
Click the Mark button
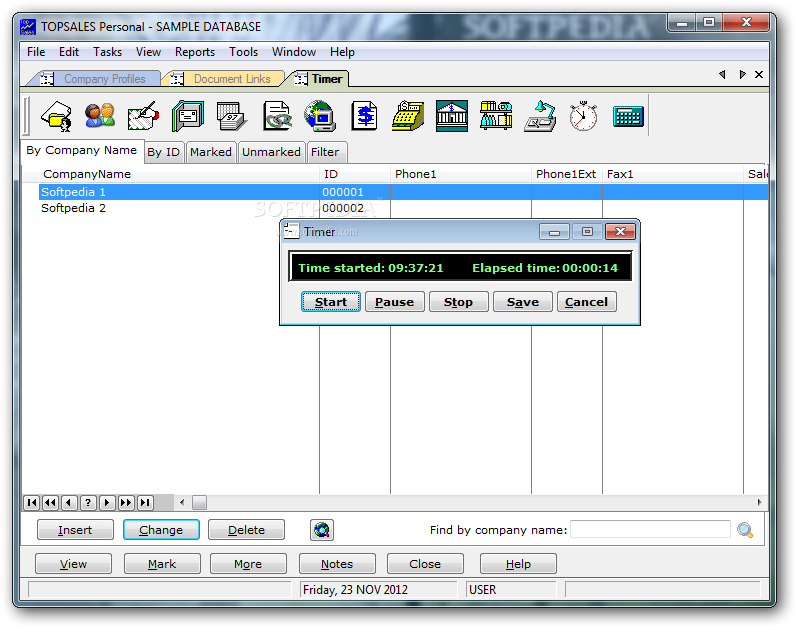(162, 564)
